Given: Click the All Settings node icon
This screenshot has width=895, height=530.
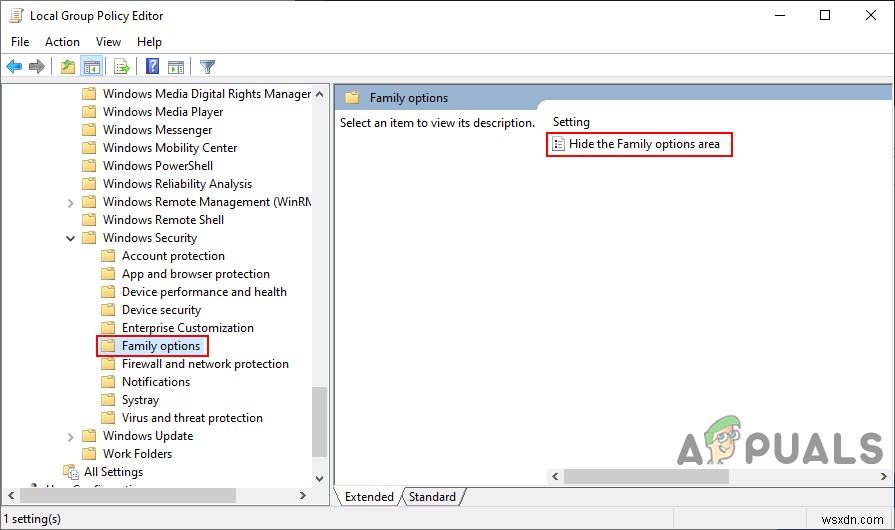Looking at the screenshot, I should (x=71, y=472).
